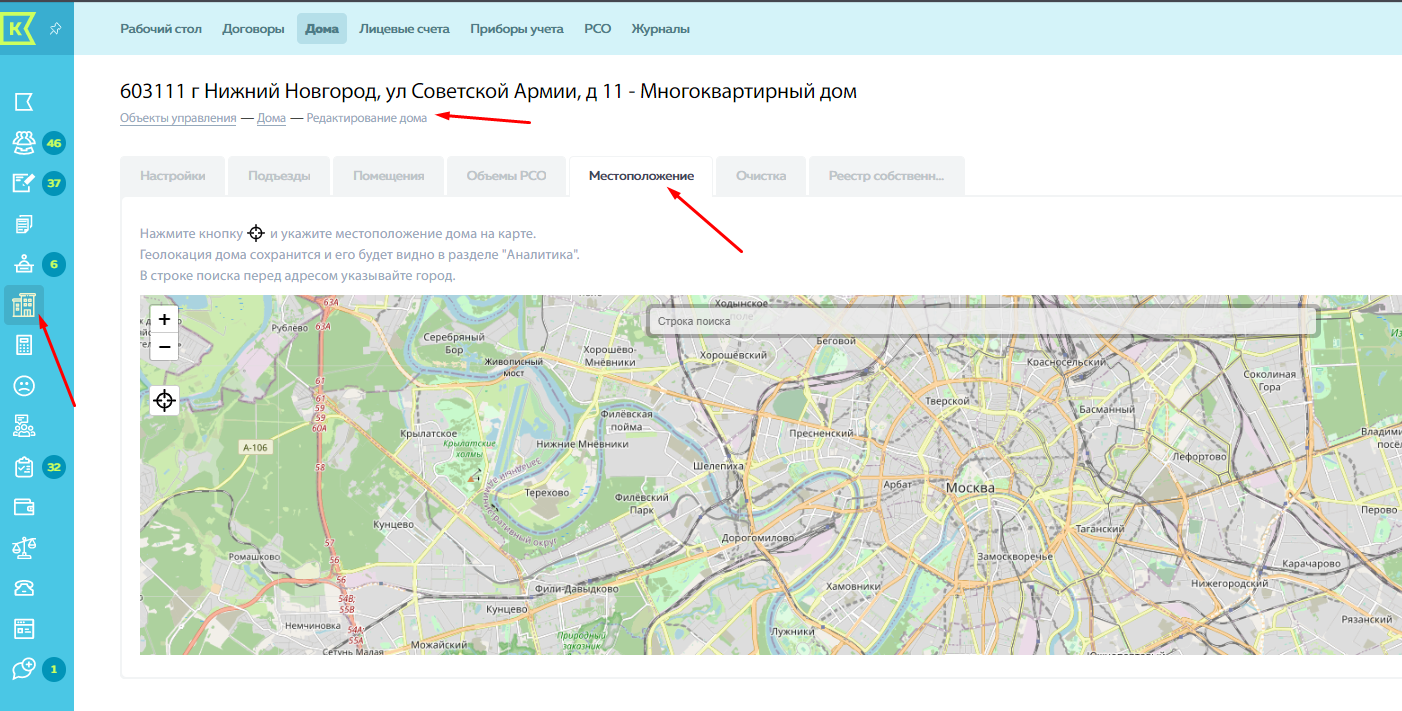This screenshot has height=711, width=1402.
Task: Follow the Объекты управления breadcrumb link
Action: [x=178, y=118]
